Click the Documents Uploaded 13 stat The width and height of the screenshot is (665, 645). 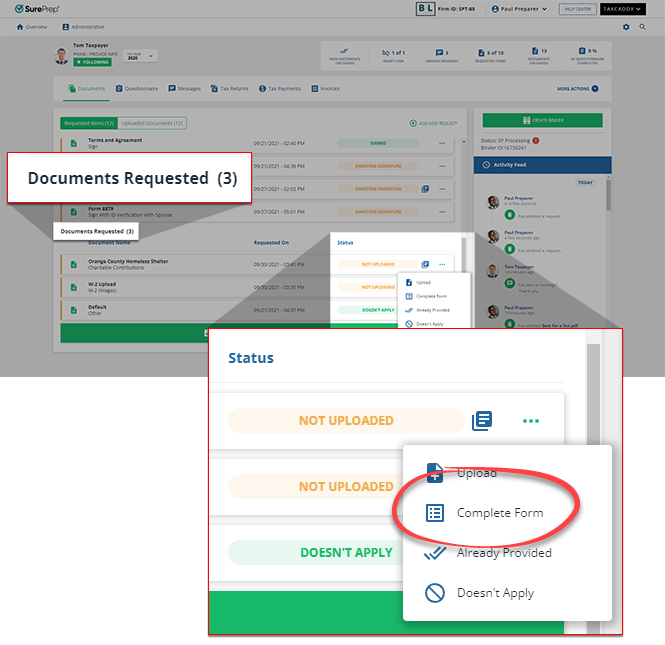538,56
